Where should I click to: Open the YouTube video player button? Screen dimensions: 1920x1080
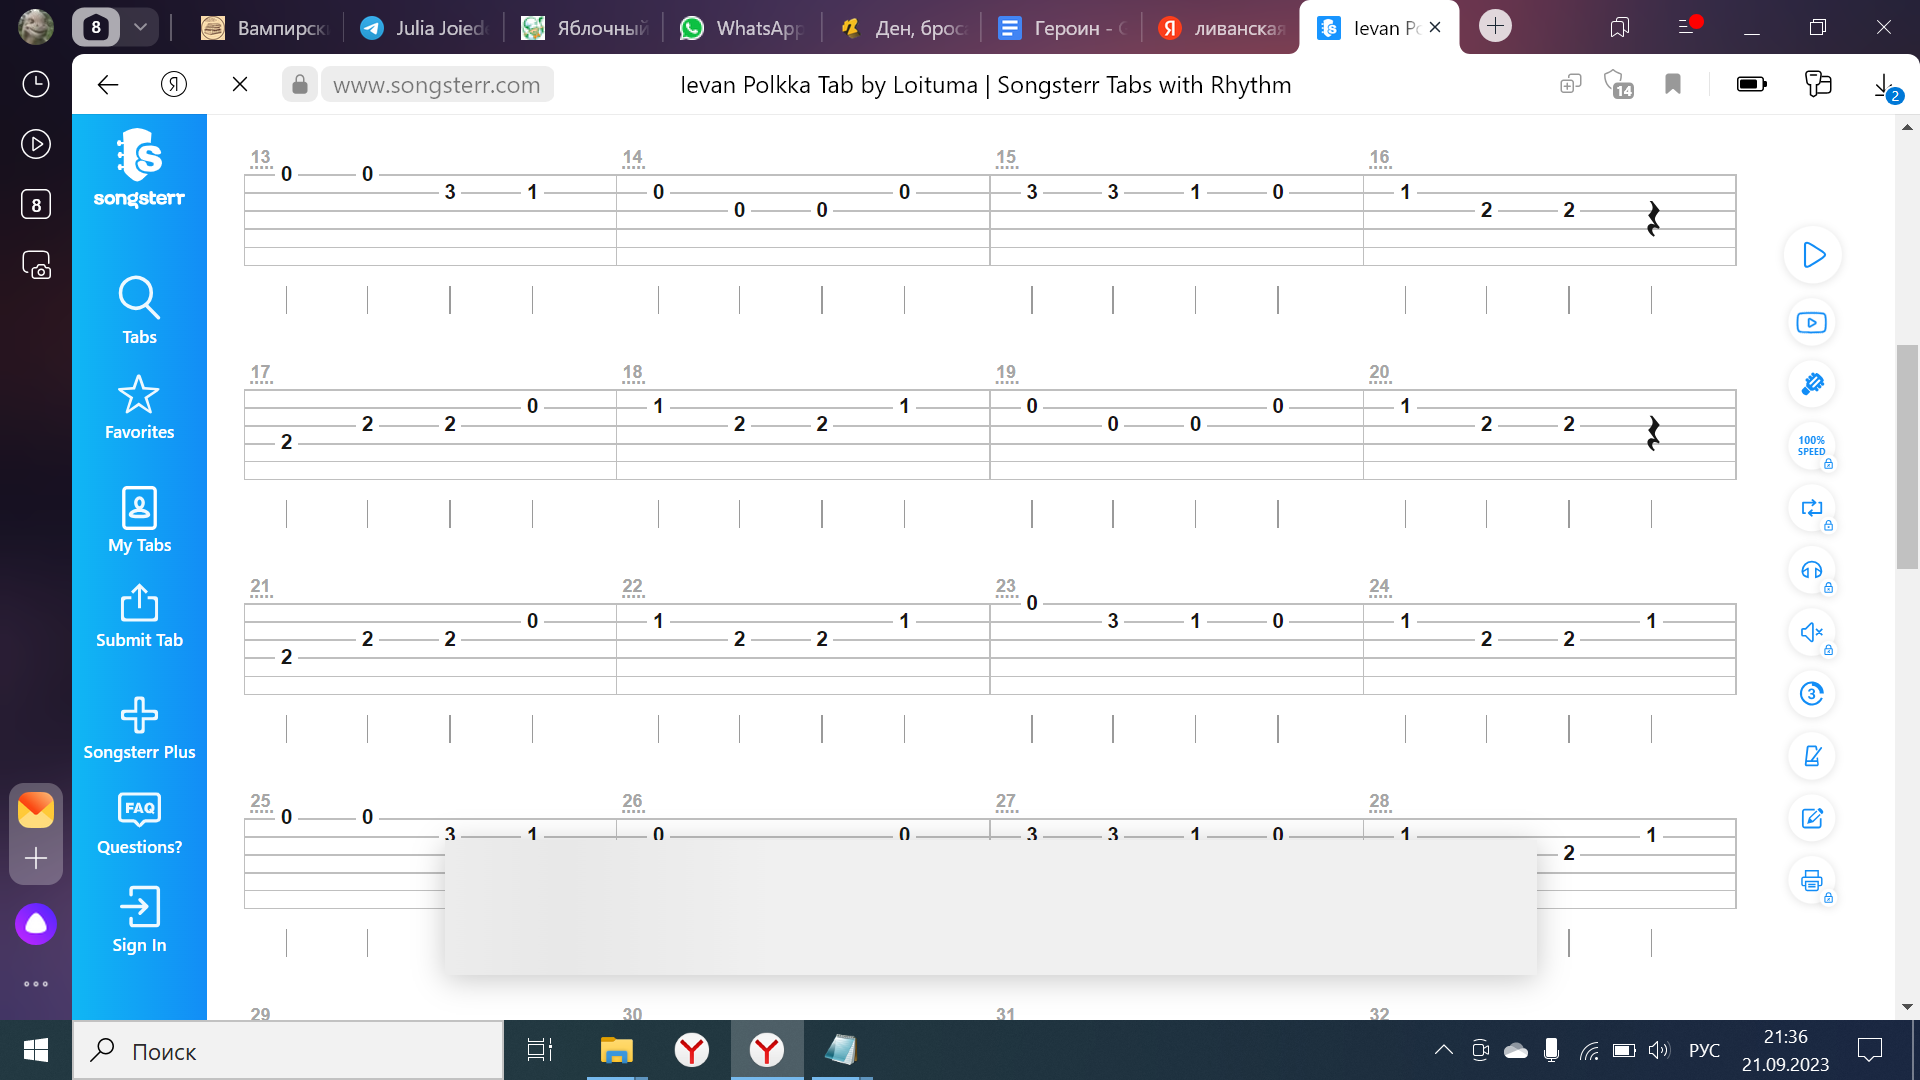pyautogui.click(x=1811, y=323)
